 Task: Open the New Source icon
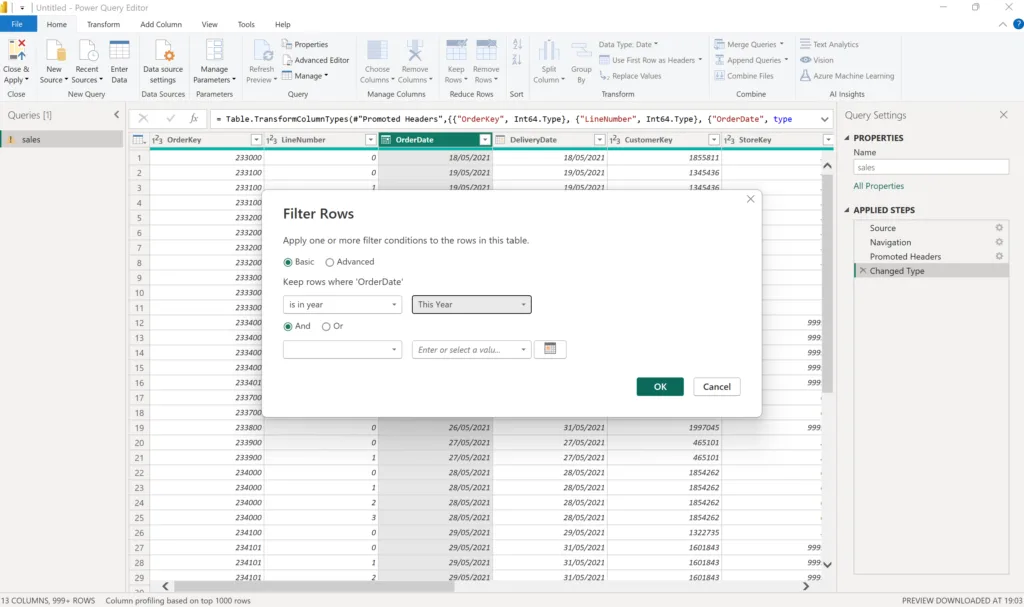pos(55,50)
